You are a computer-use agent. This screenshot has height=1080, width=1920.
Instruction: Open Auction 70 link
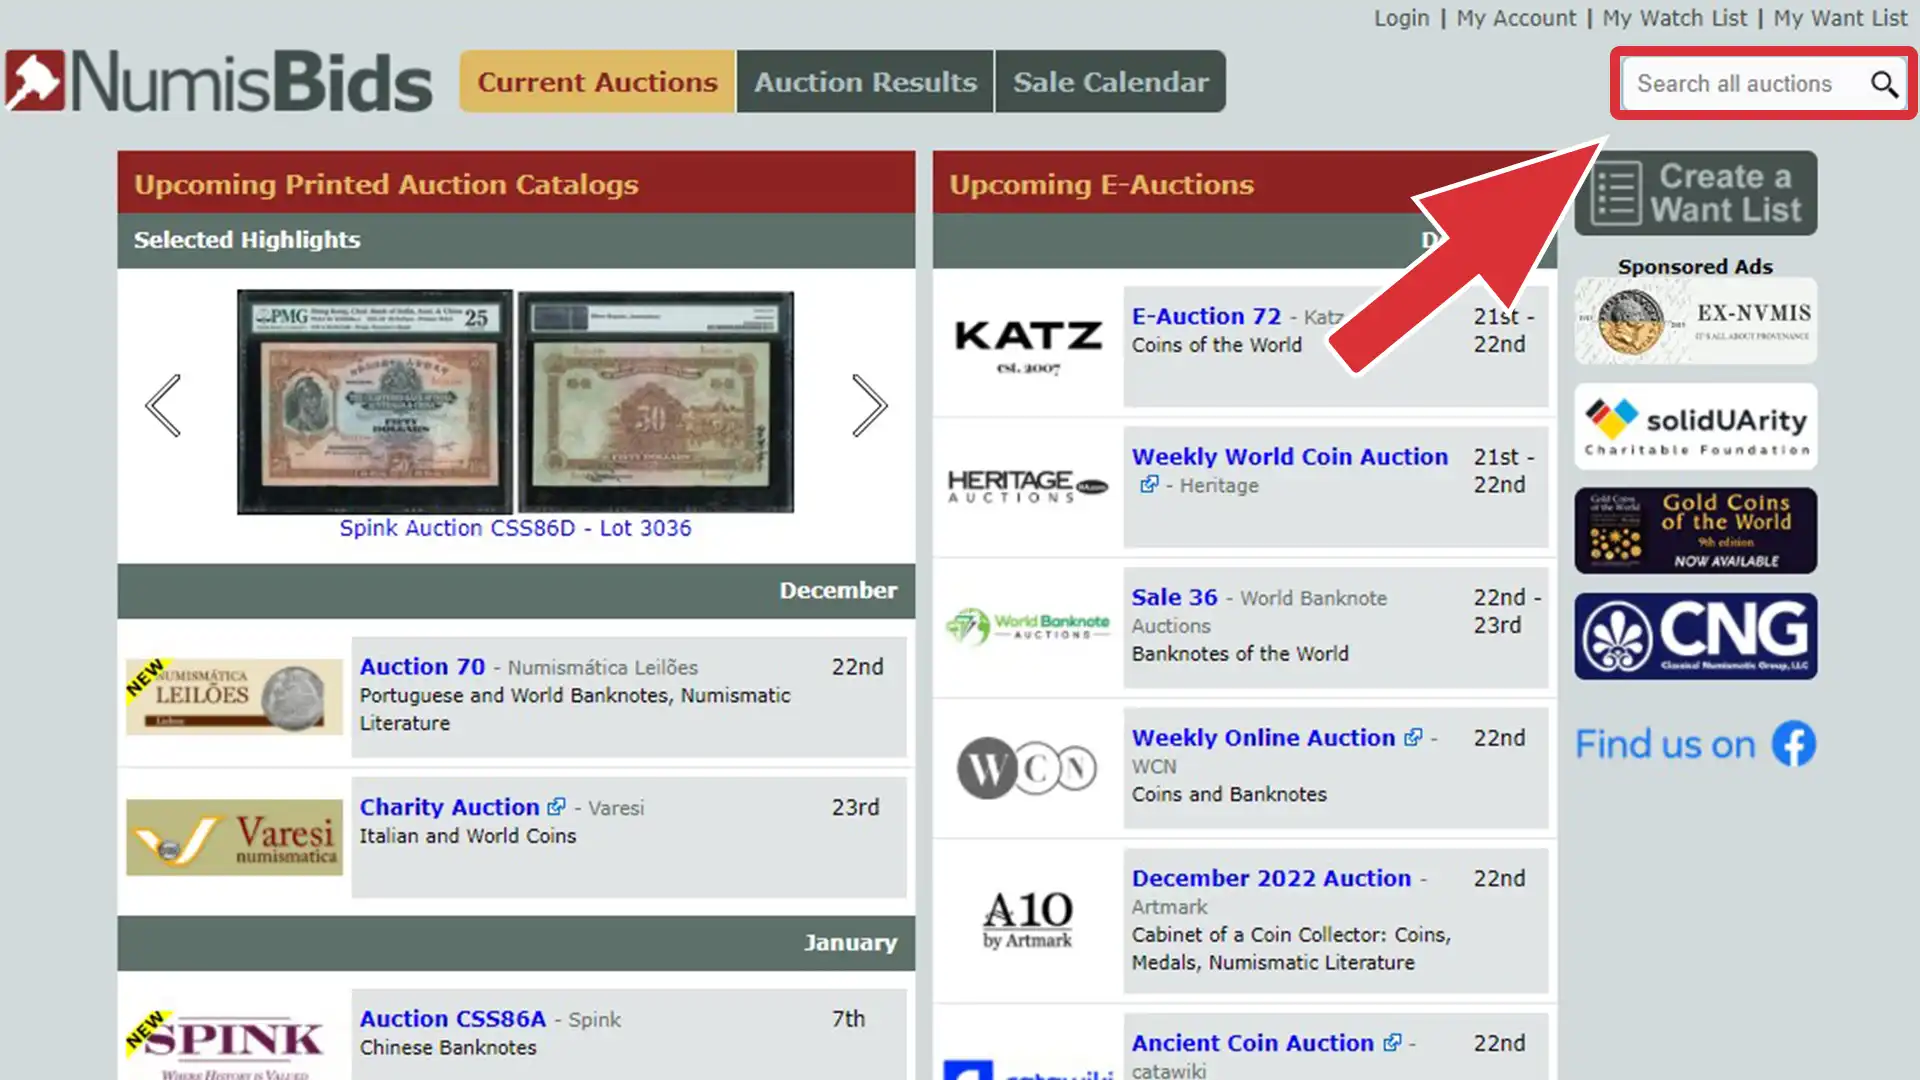(x=422, y=666)
